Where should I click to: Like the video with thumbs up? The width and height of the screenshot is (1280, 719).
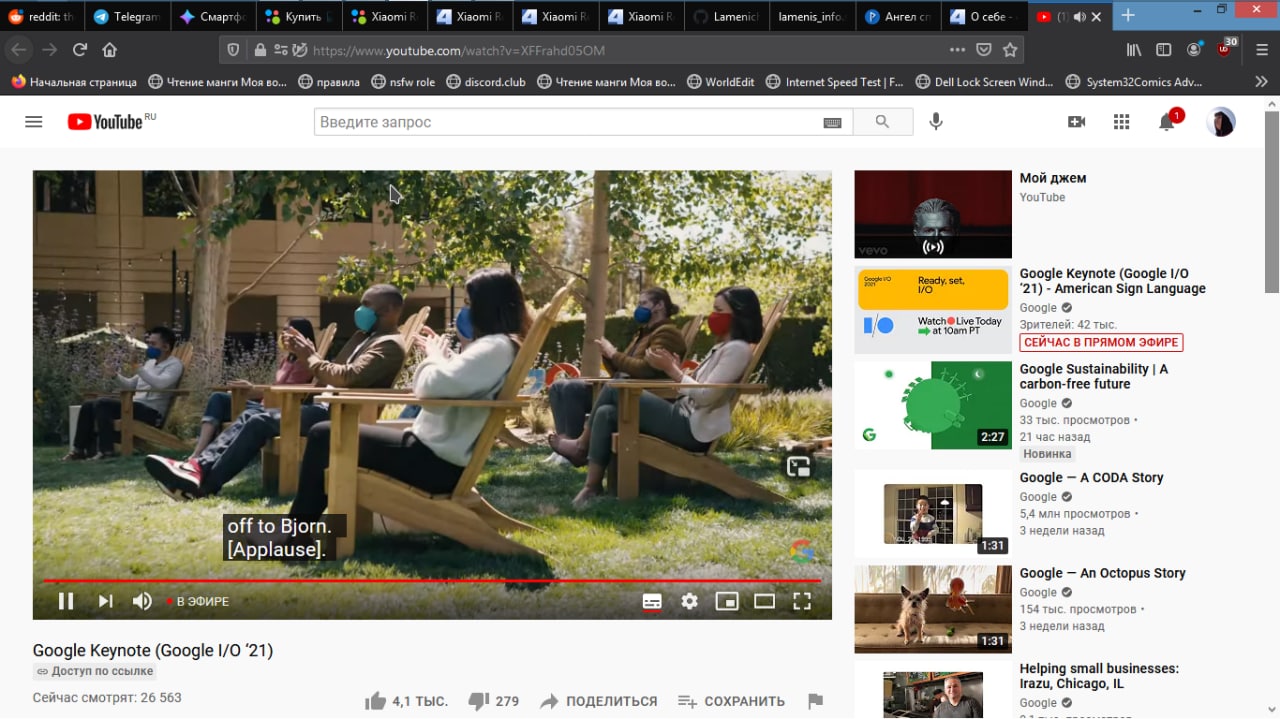point(376,701)
